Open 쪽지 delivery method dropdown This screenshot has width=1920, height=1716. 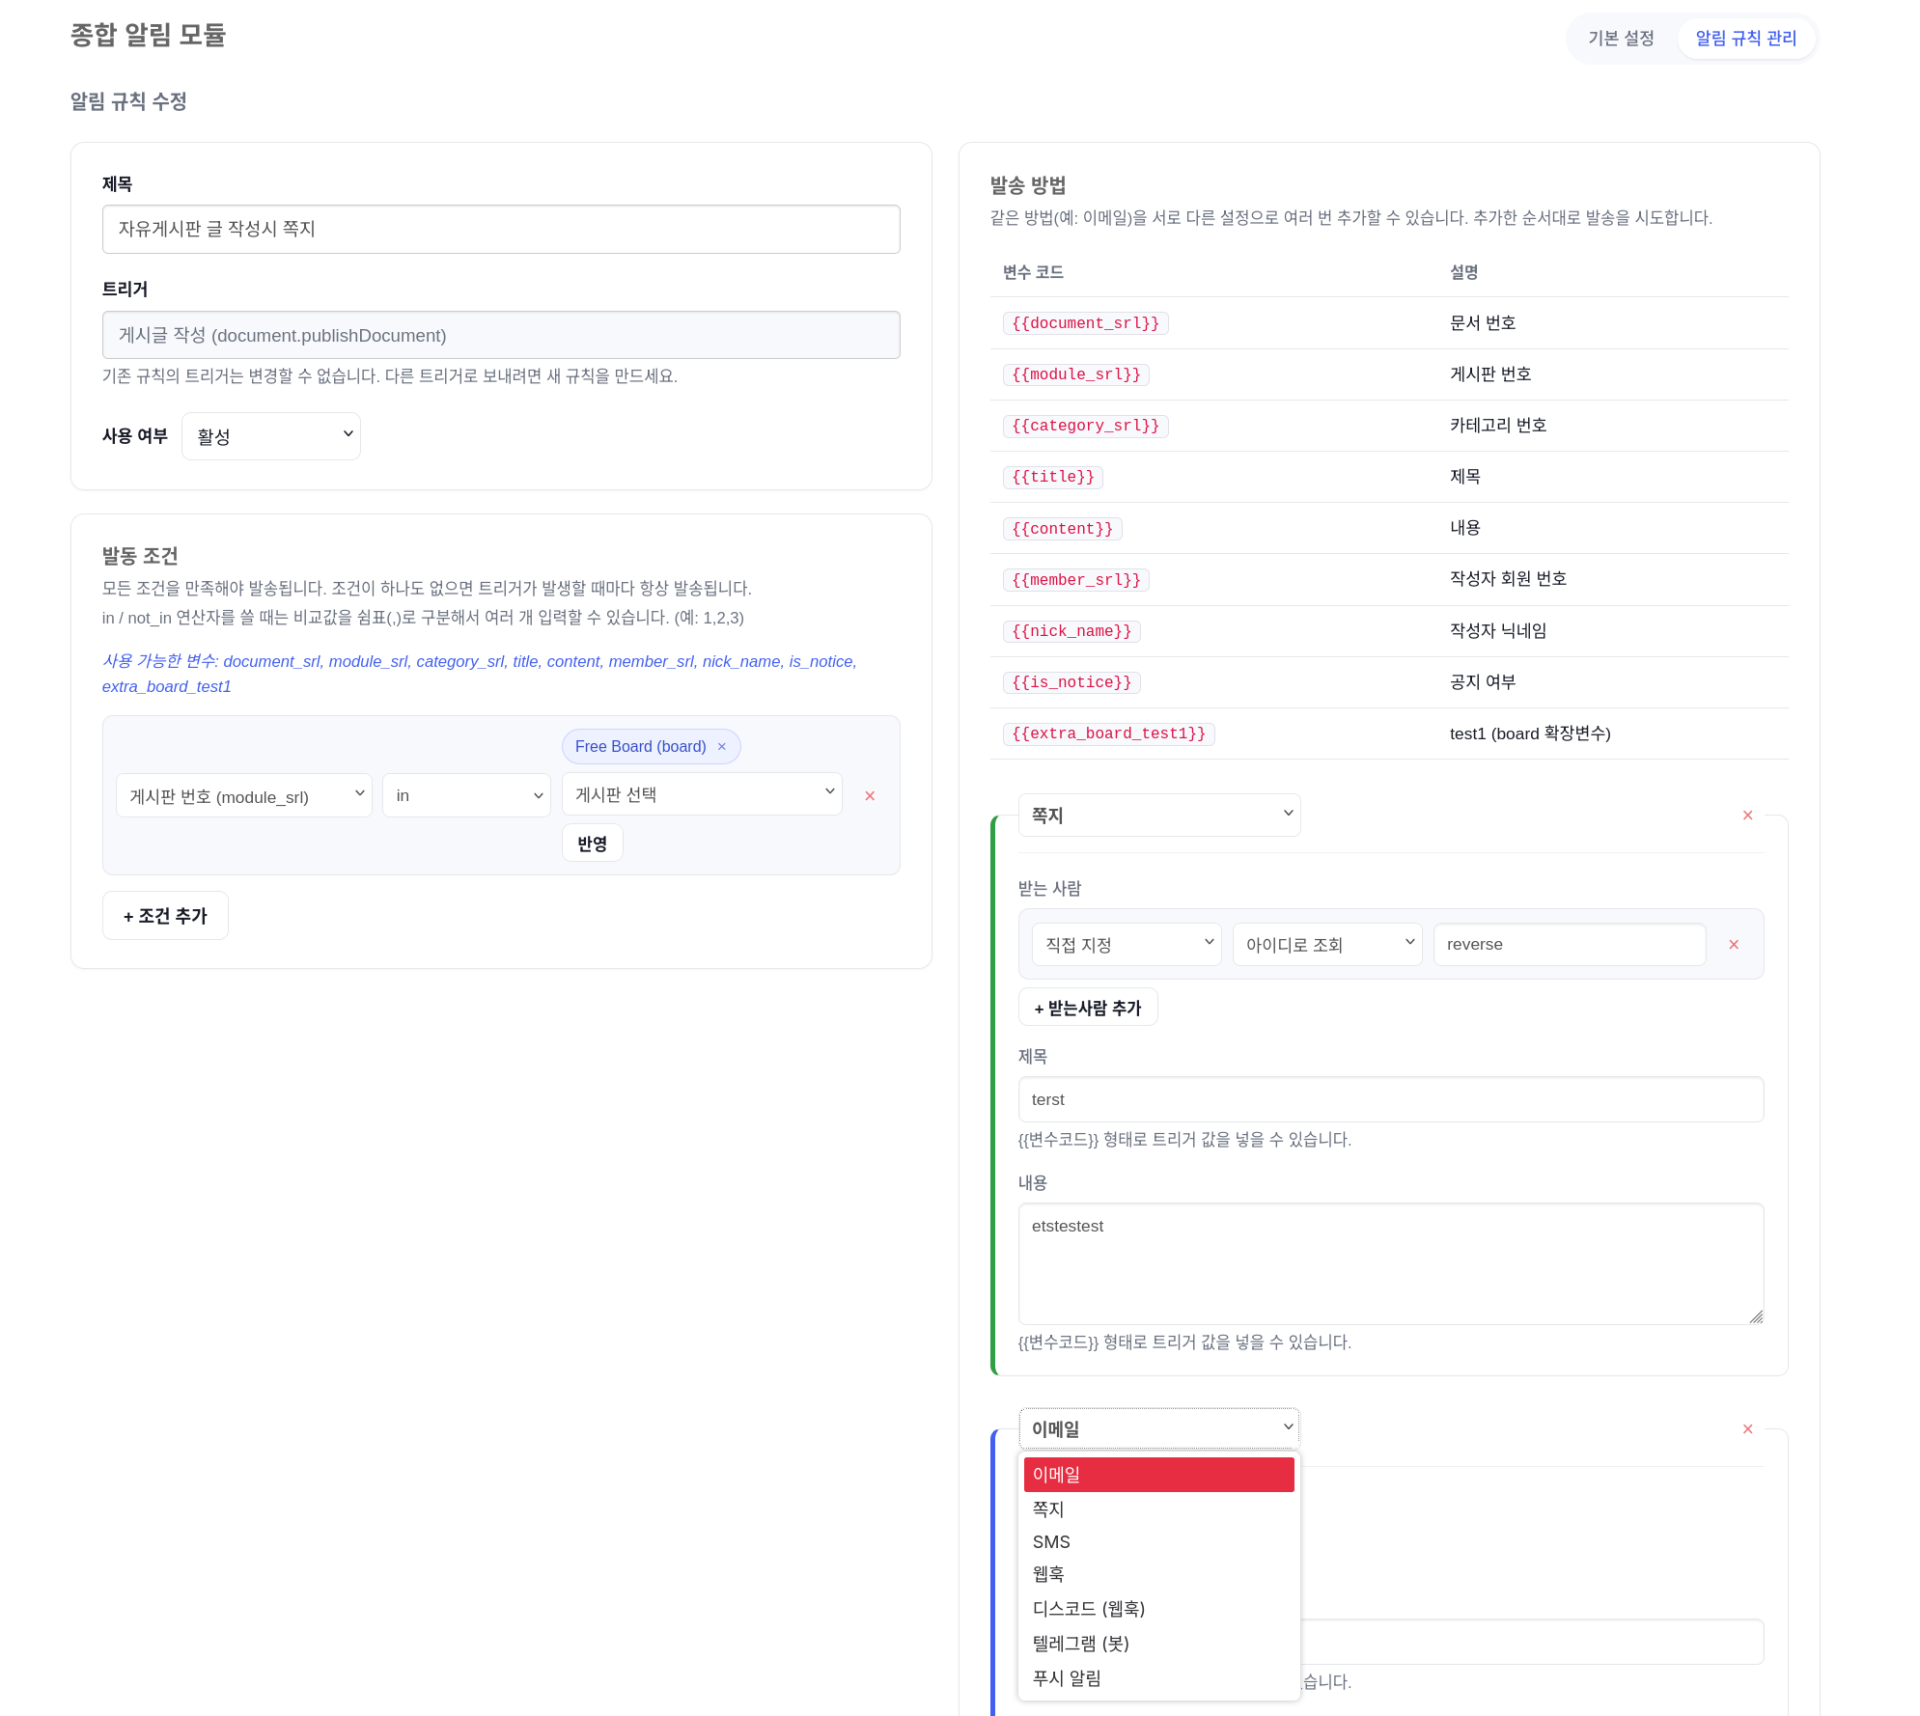[x=1158, y=815]
